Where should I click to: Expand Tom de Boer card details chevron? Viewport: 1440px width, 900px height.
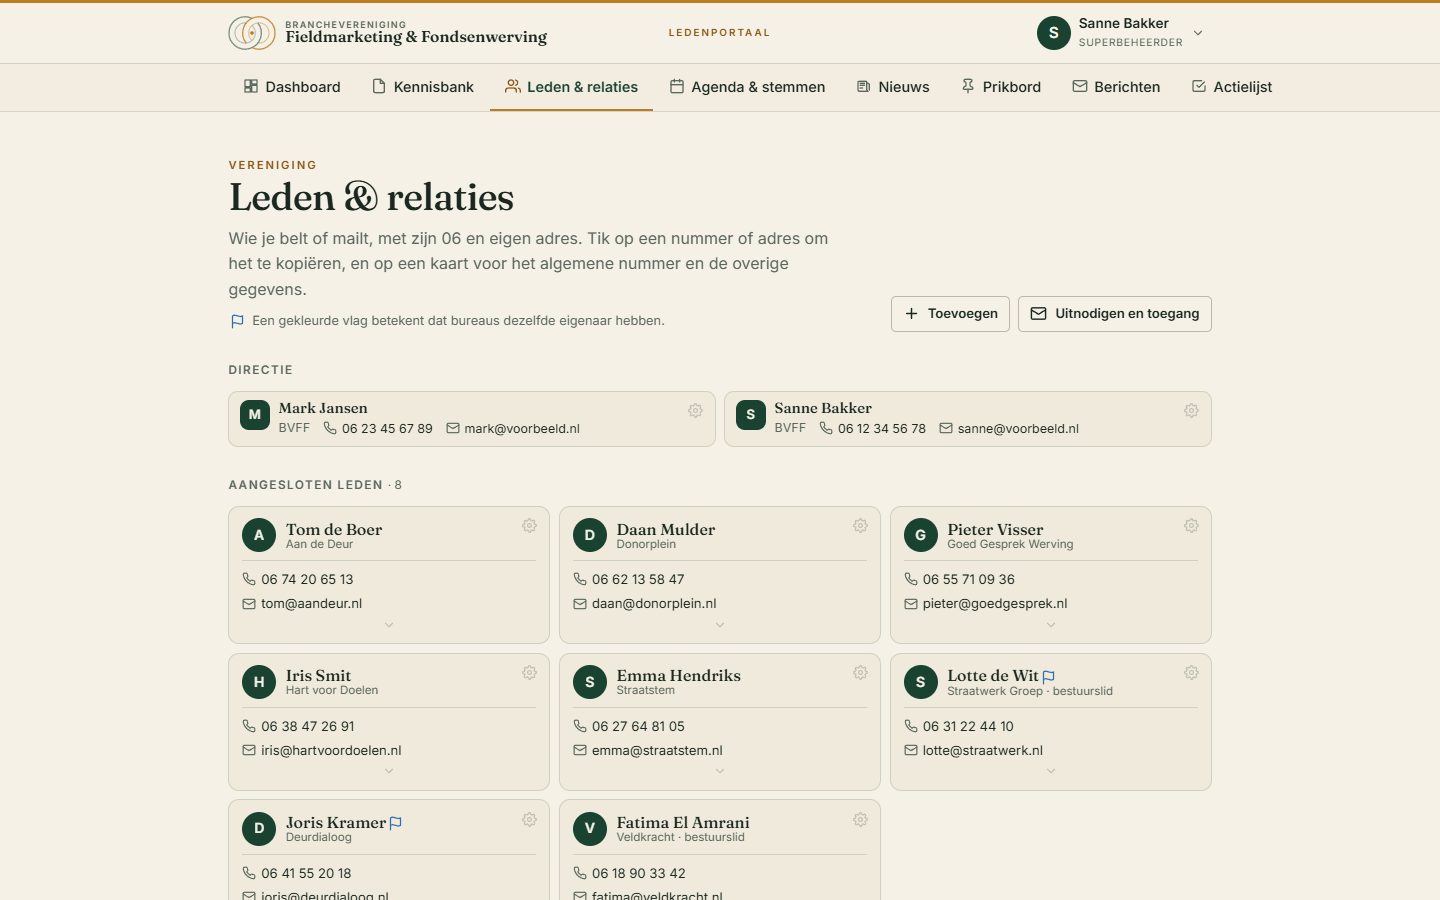389,625
